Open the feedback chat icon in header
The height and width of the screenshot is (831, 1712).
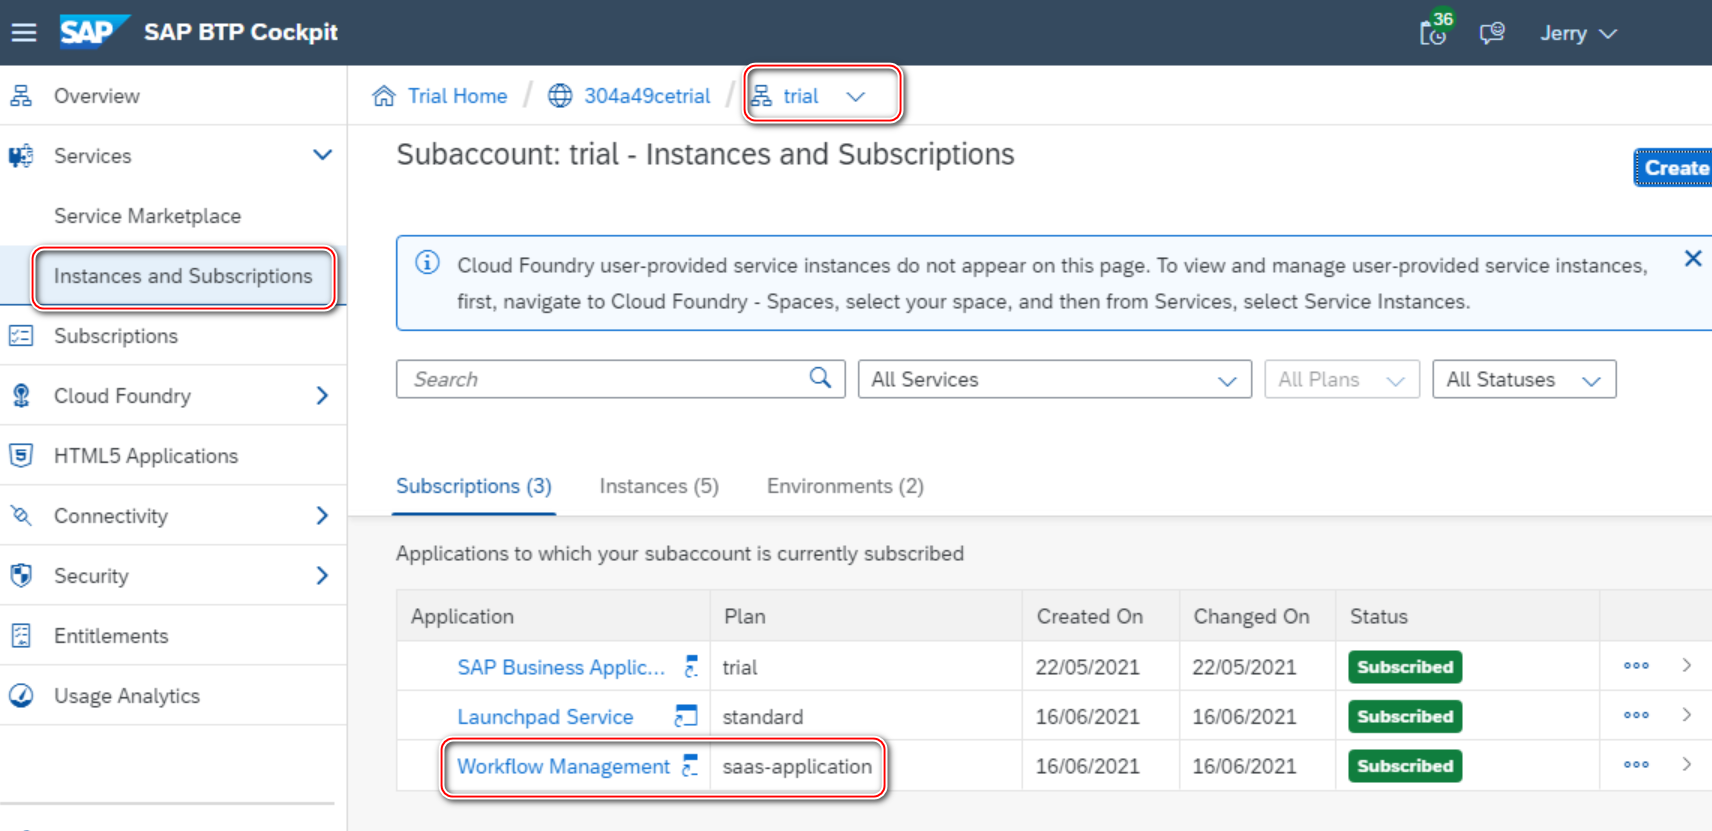click(x=1492, y=33)
